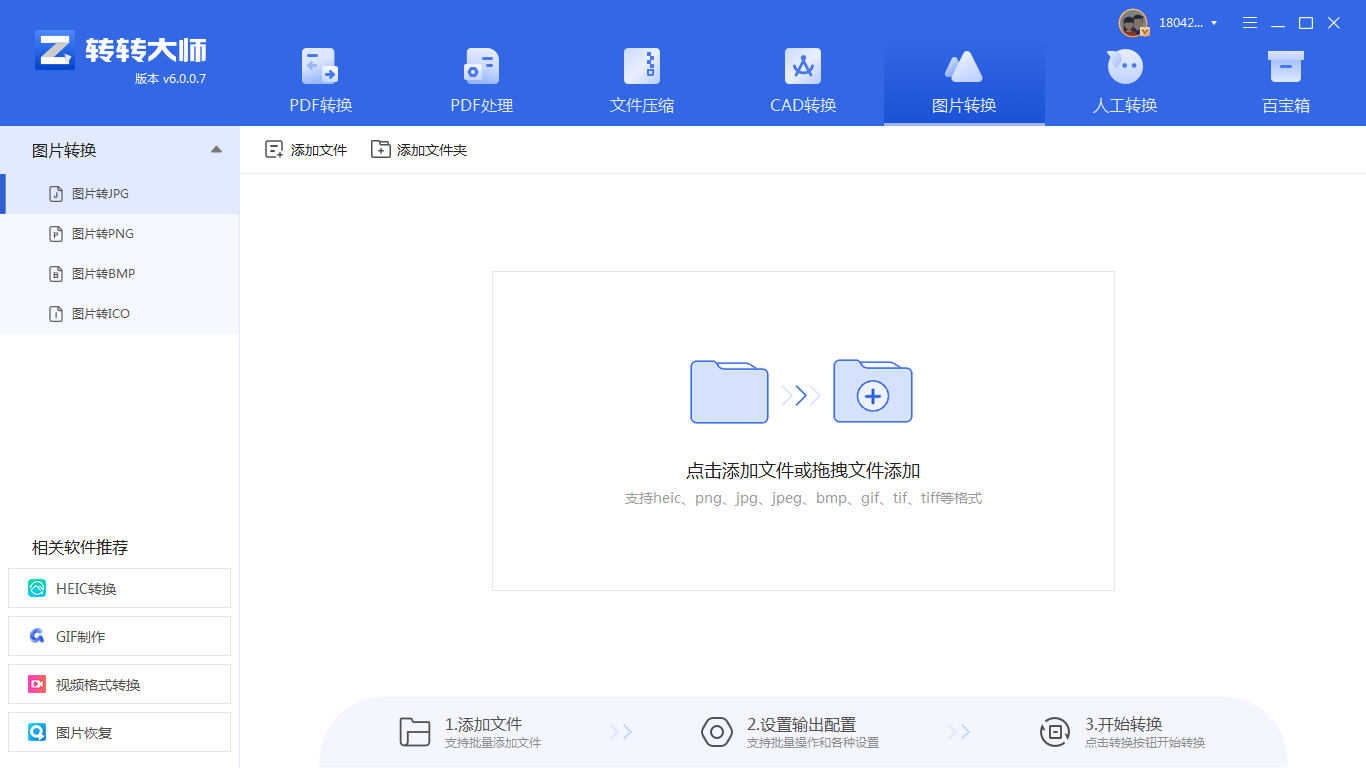Switch to the CAD转换 tab

(x=803, y=82)
